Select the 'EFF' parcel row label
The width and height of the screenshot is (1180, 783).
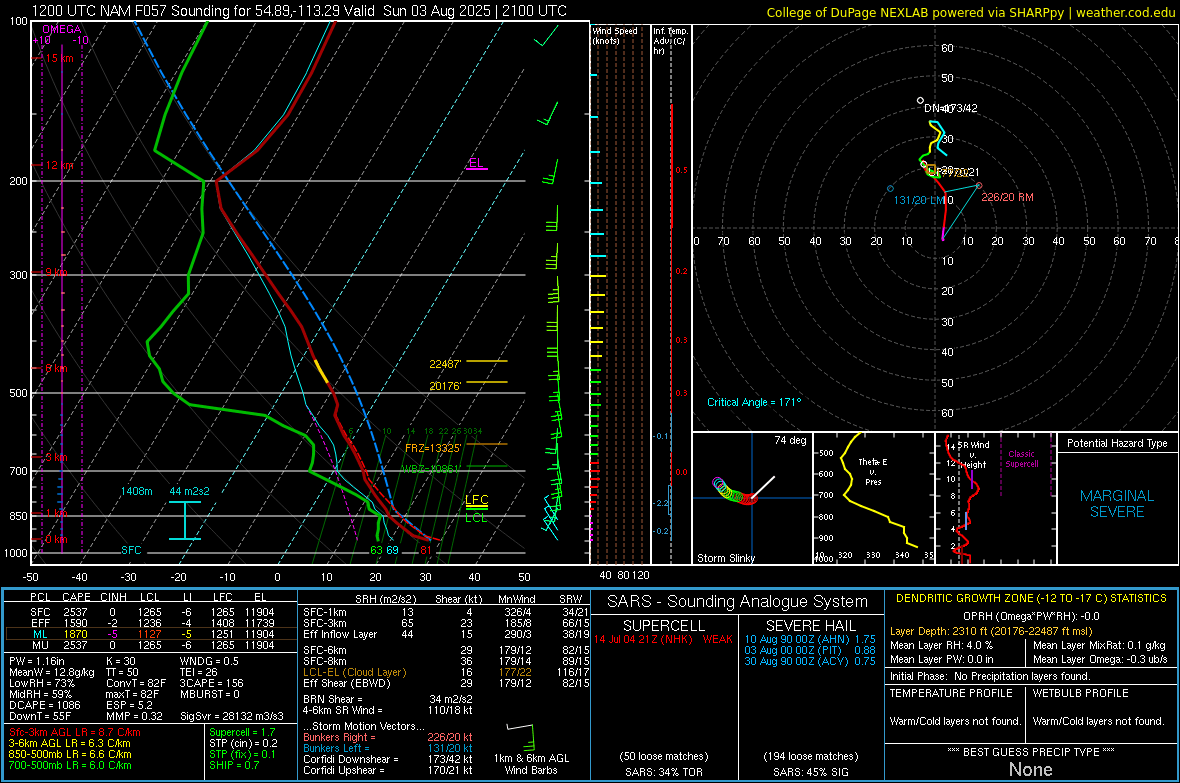[x=40, y=623]
